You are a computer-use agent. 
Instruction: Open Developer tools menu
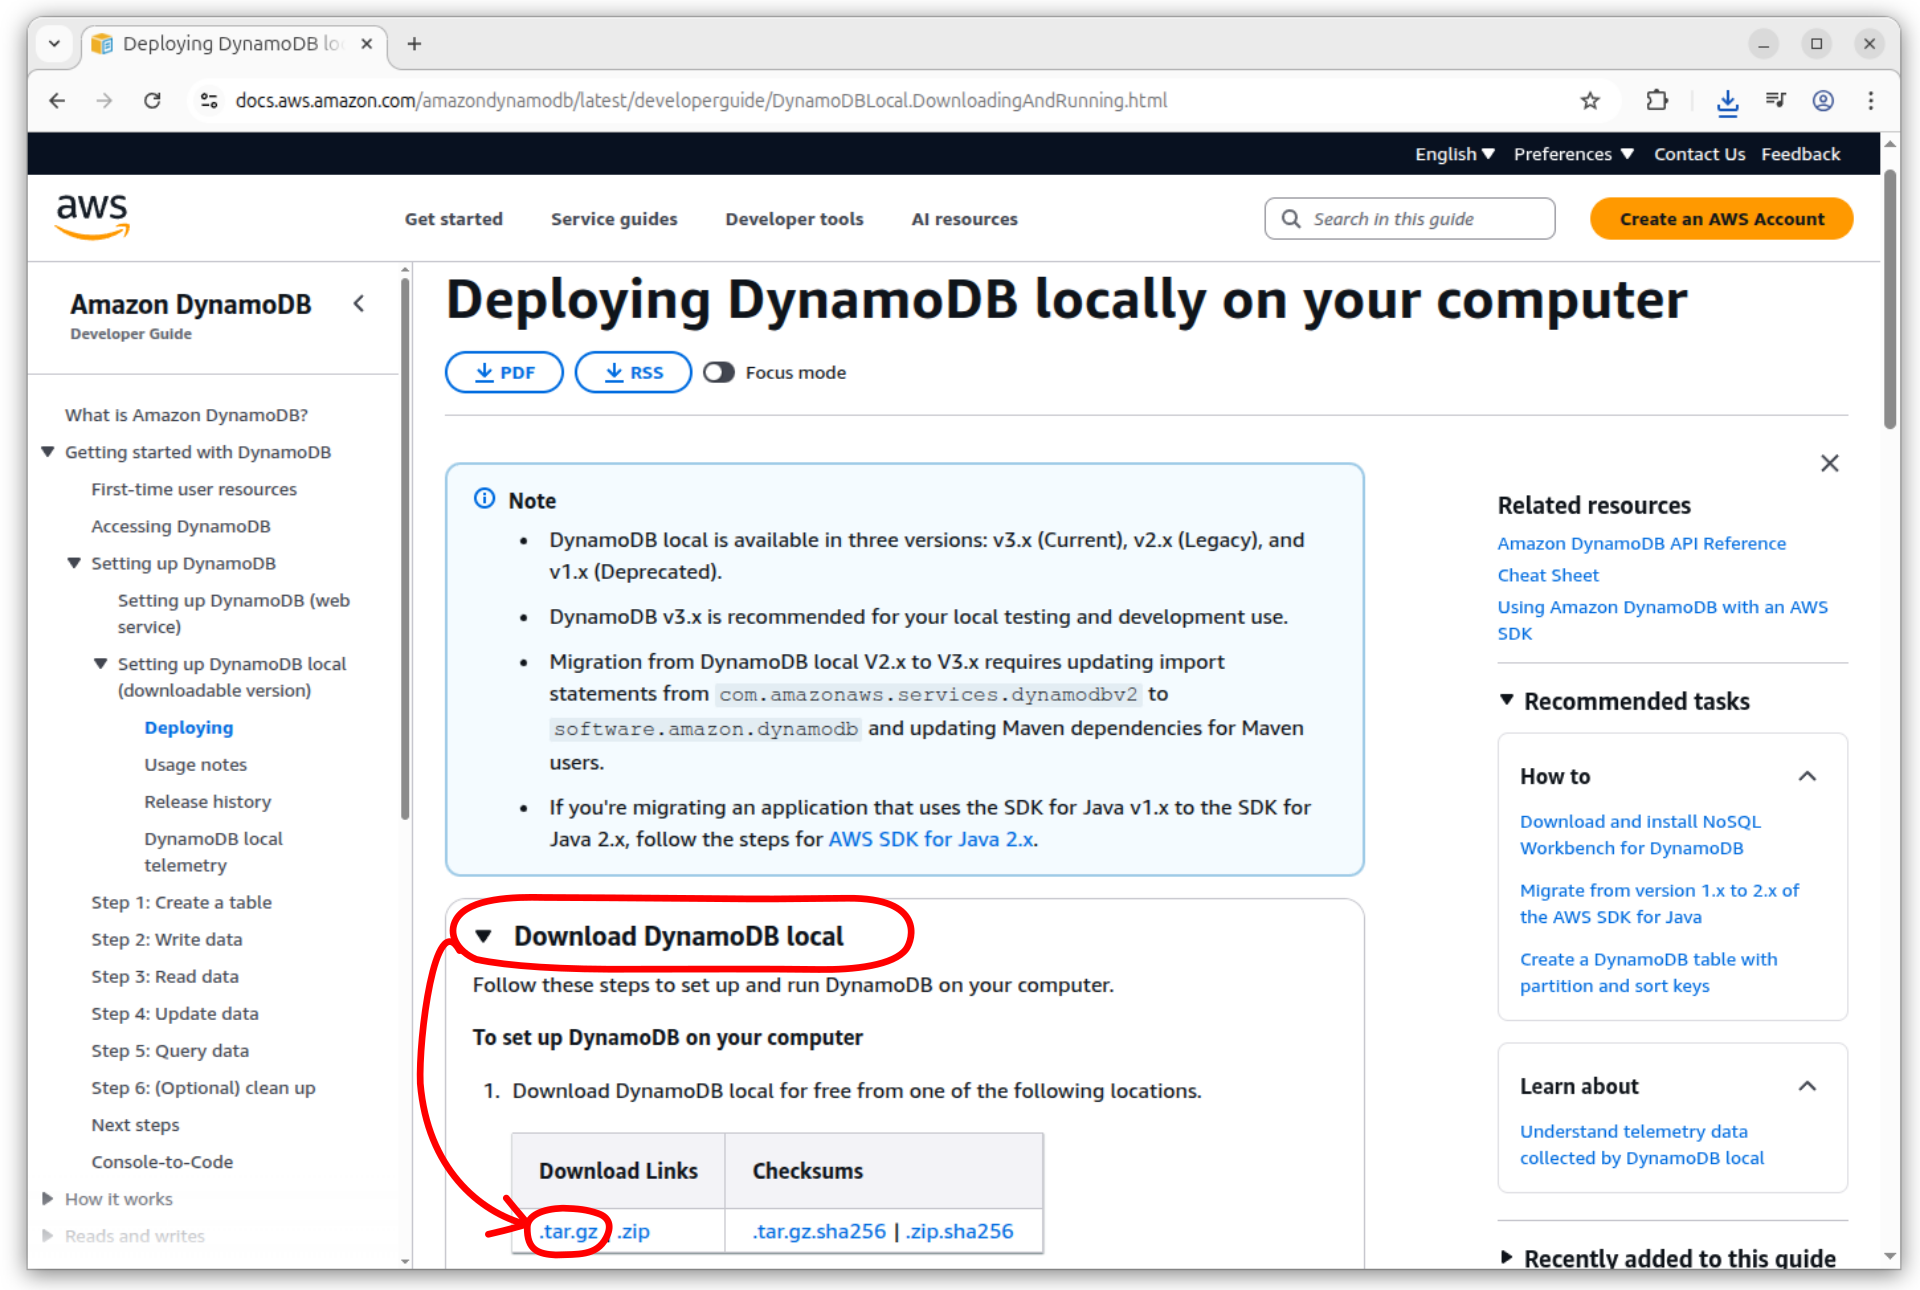[x=794, y=219]
